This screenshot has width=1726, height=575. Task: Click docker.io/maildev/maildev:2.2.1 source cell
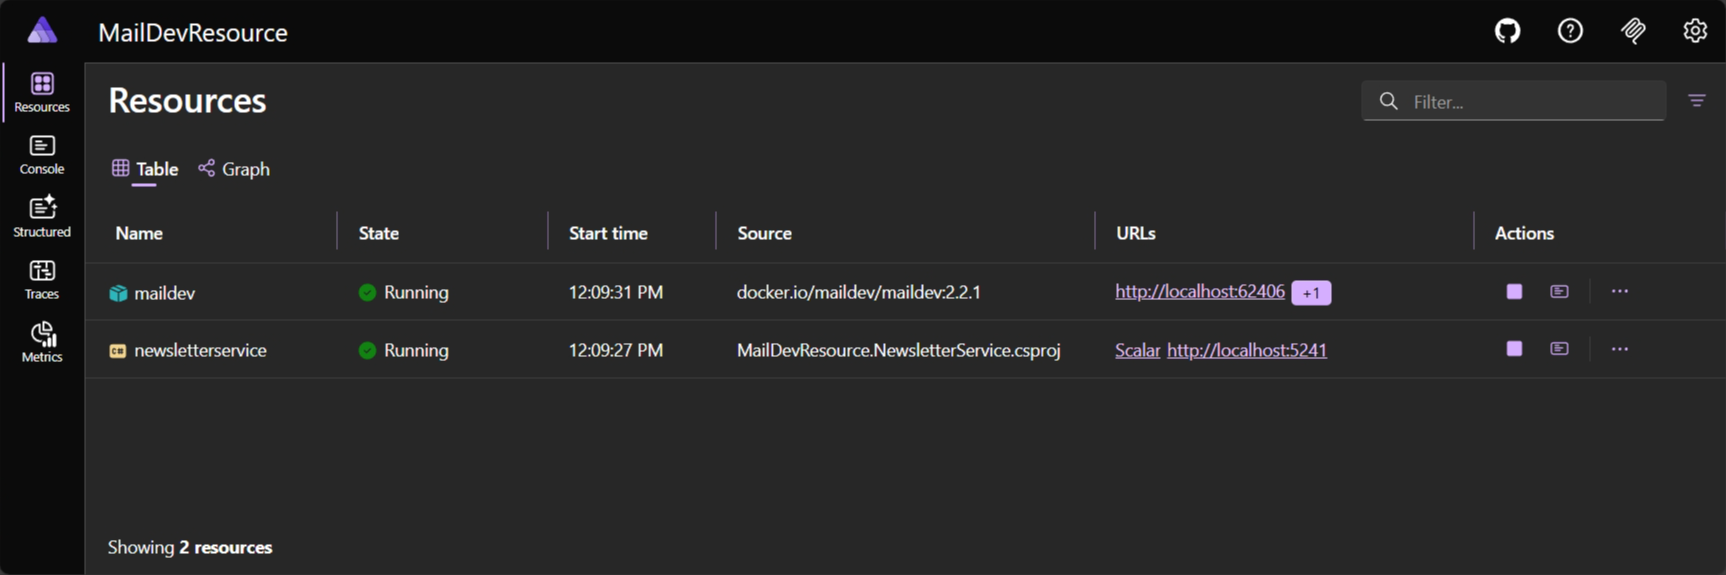point(859,292)
